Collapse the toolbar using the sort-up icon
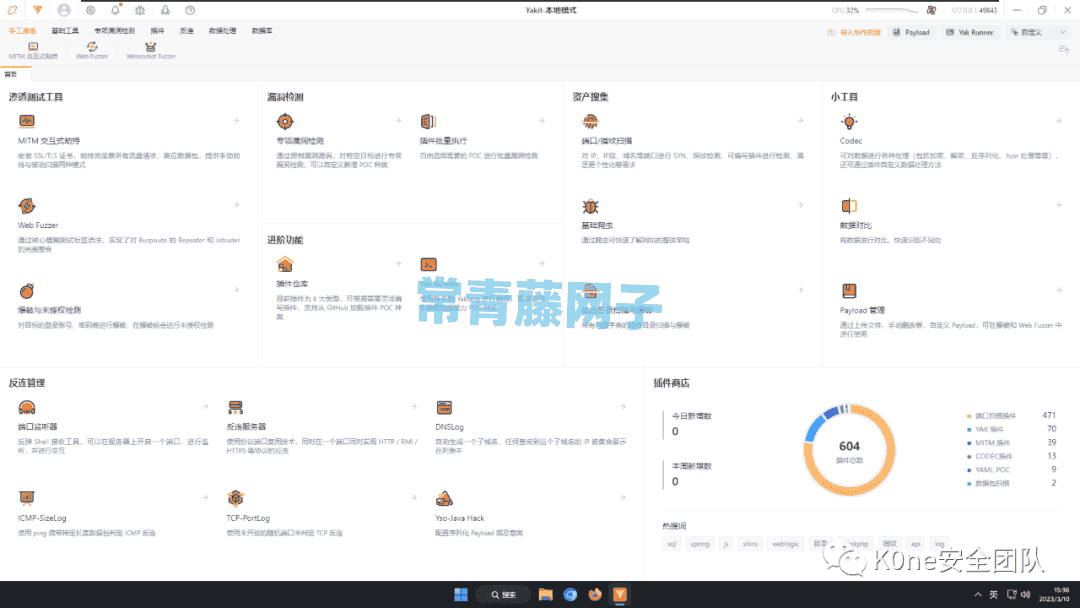 pos(1064,50)
